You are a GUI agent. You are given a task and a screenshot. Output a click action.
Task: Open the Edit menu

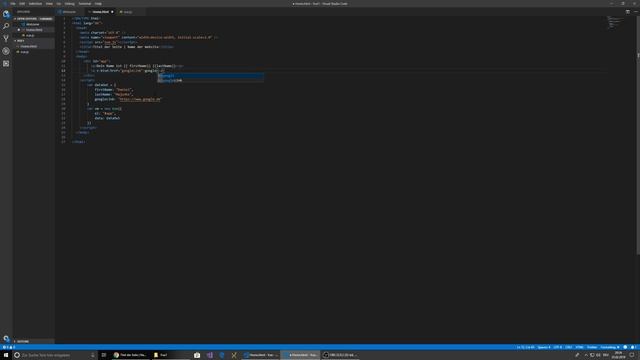pos(22,4)
